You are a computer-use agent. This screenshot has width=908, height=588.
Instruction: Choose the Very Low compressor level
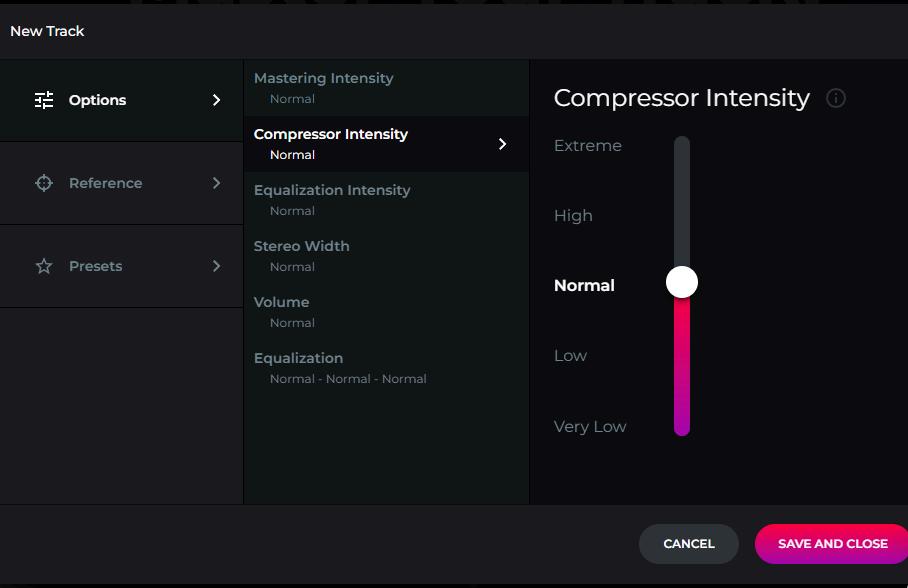click(x=590, y=427)
